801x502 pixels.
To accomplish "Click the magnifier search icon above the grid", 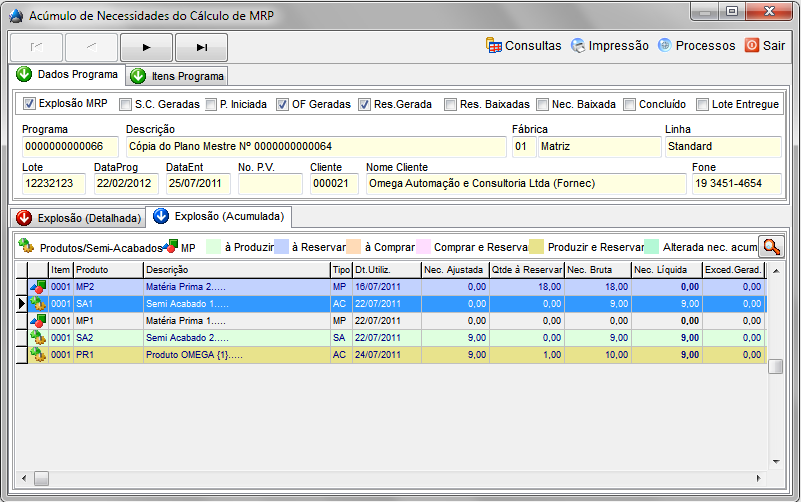I will point(770,246).
